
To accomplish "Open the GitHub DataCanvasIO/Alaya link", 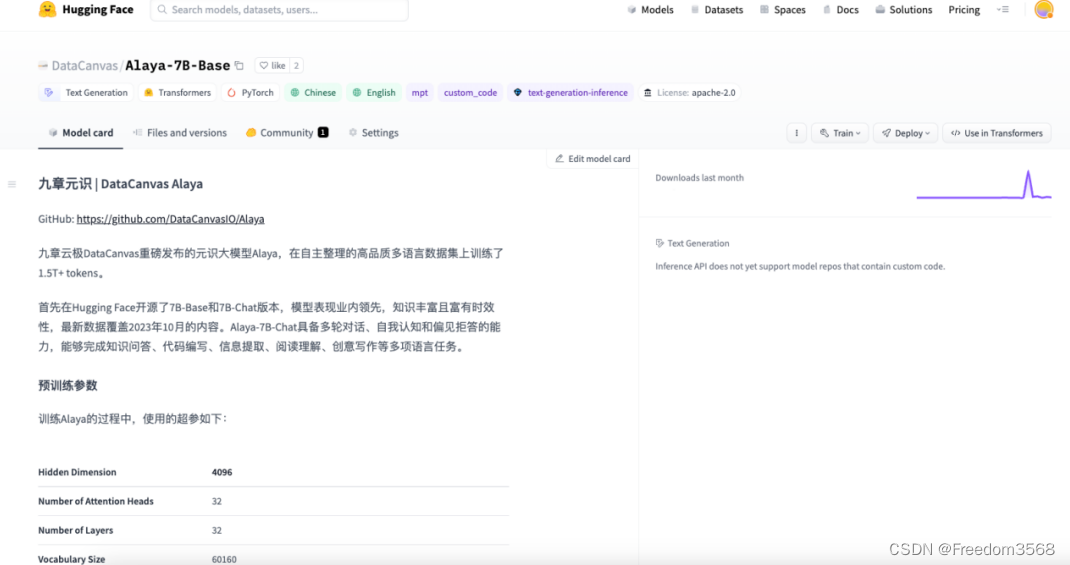I will pyautogui.click(x=170, y=219).
